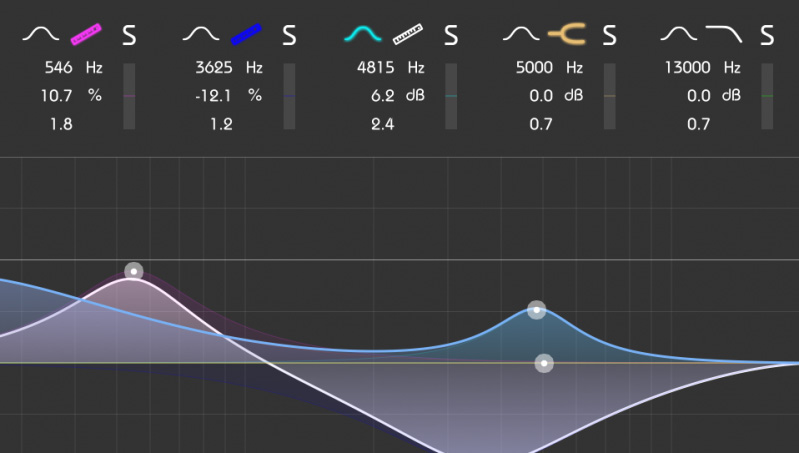The image size is (799, 453).
Task: Click the white ruler icon of the 4815 Hz band
Action: coord(408,35)
